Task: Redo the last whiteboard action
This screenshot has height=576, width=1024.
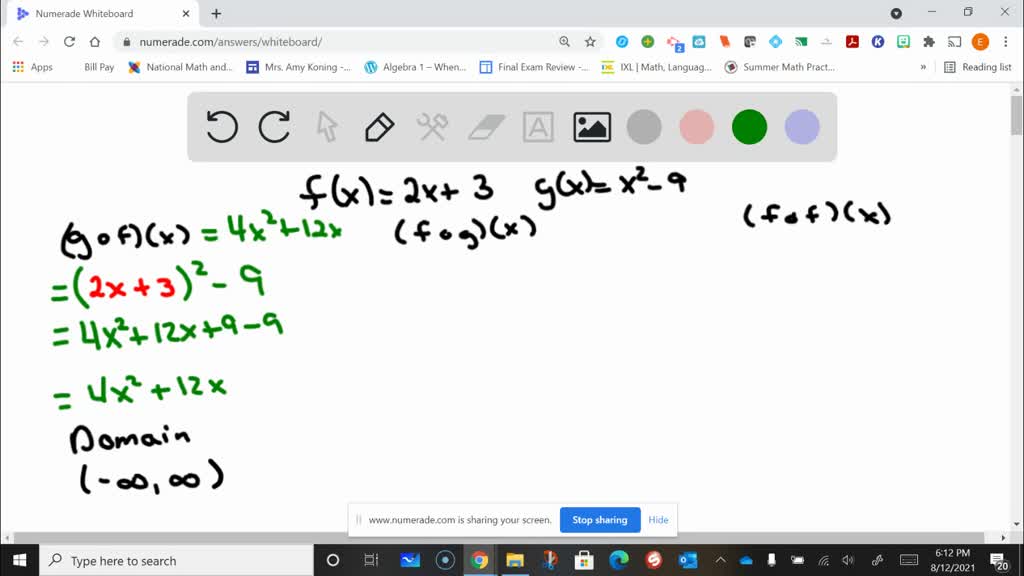Action: pos(275,127)
